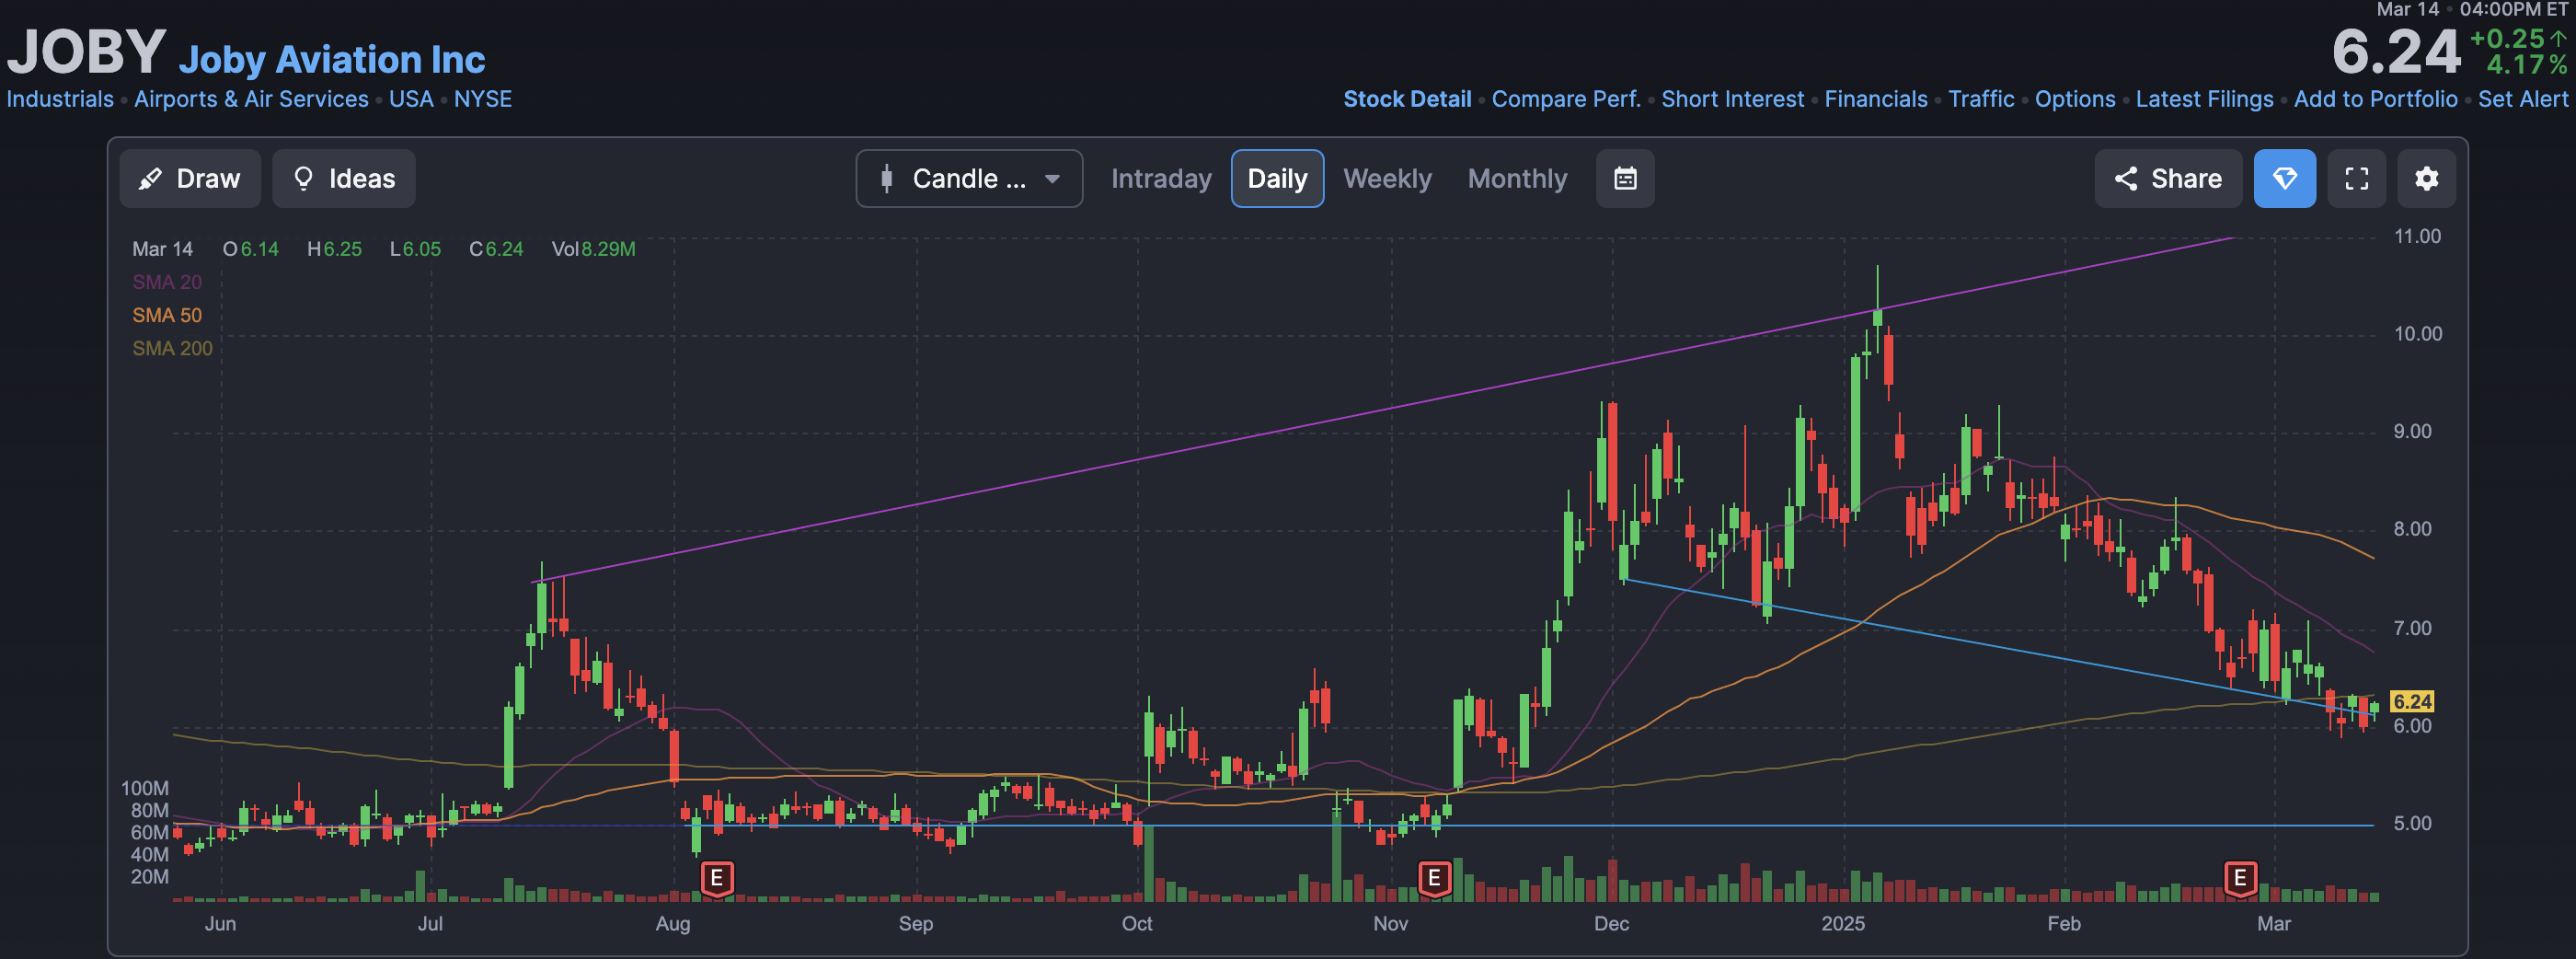Click Set Alert link
This screenshot has width=2576, height=959.
[2522, 99]
